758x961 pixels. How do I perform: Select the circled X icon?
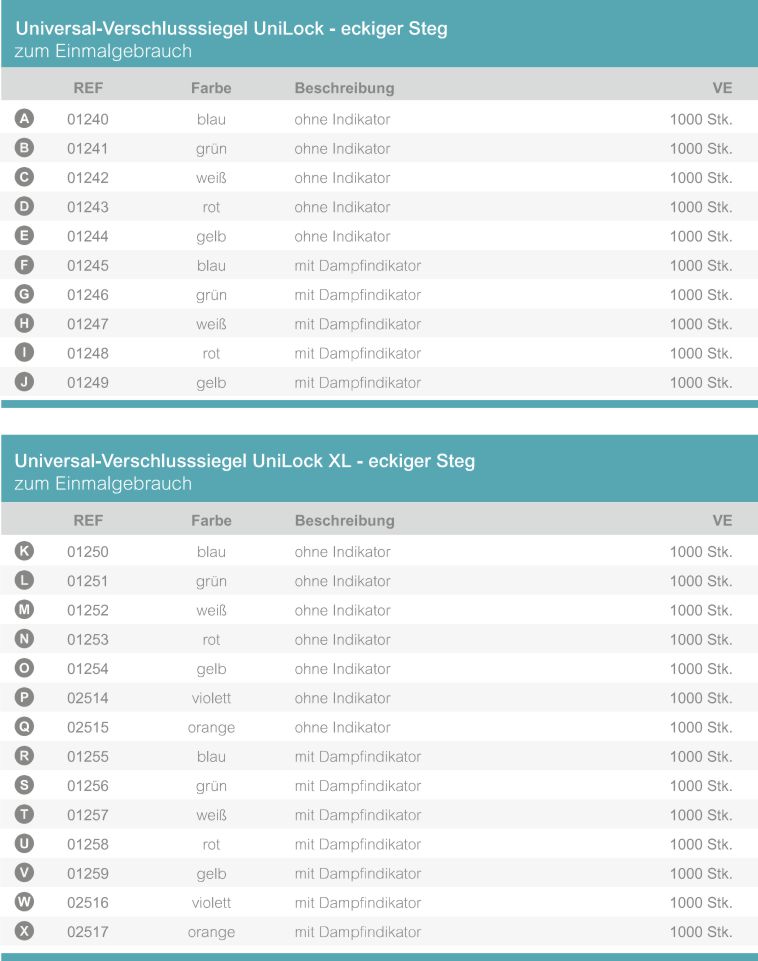pyautogui.click(x=24, y=932)
